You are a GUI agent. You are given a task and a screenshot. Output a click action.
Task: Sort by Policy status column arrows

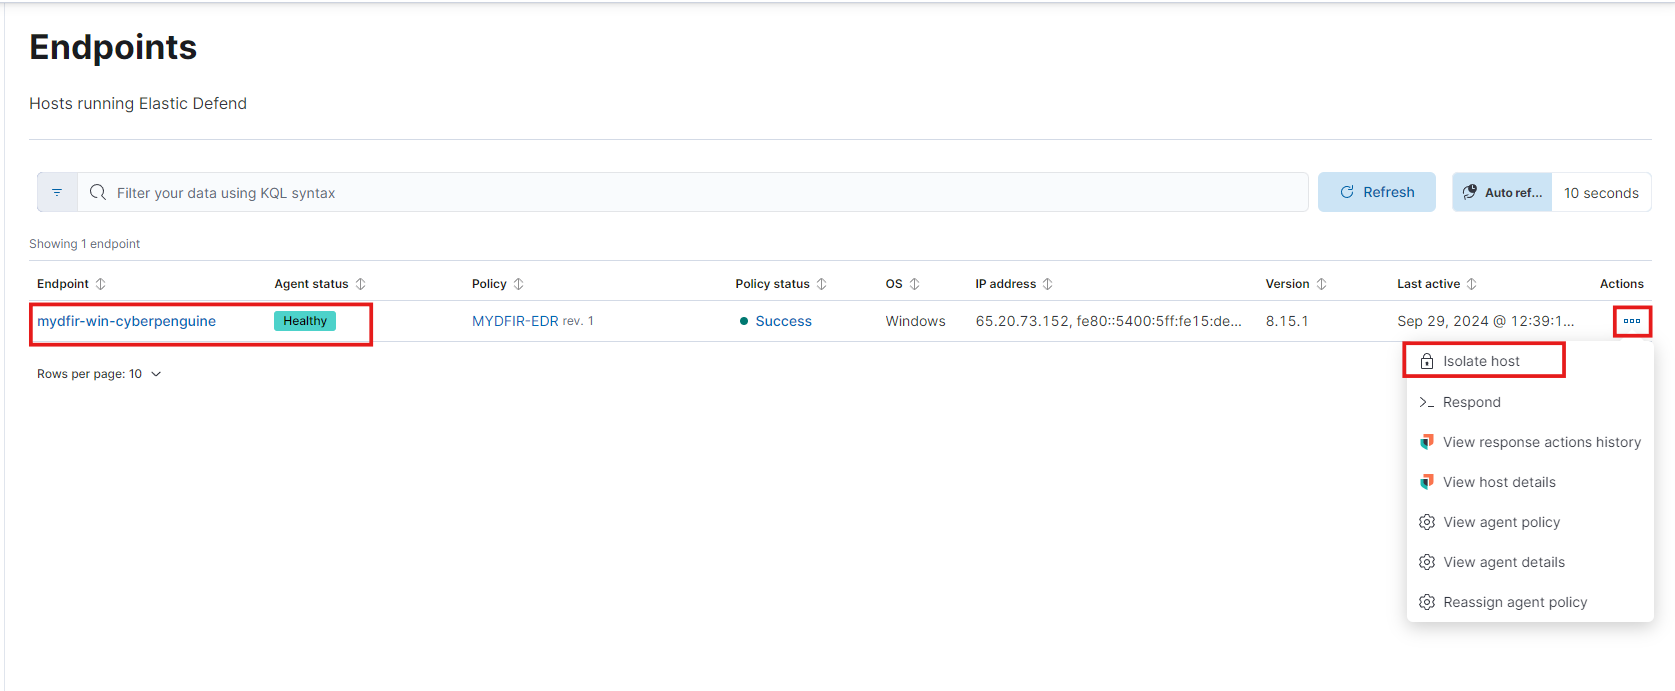click(822, 284)
